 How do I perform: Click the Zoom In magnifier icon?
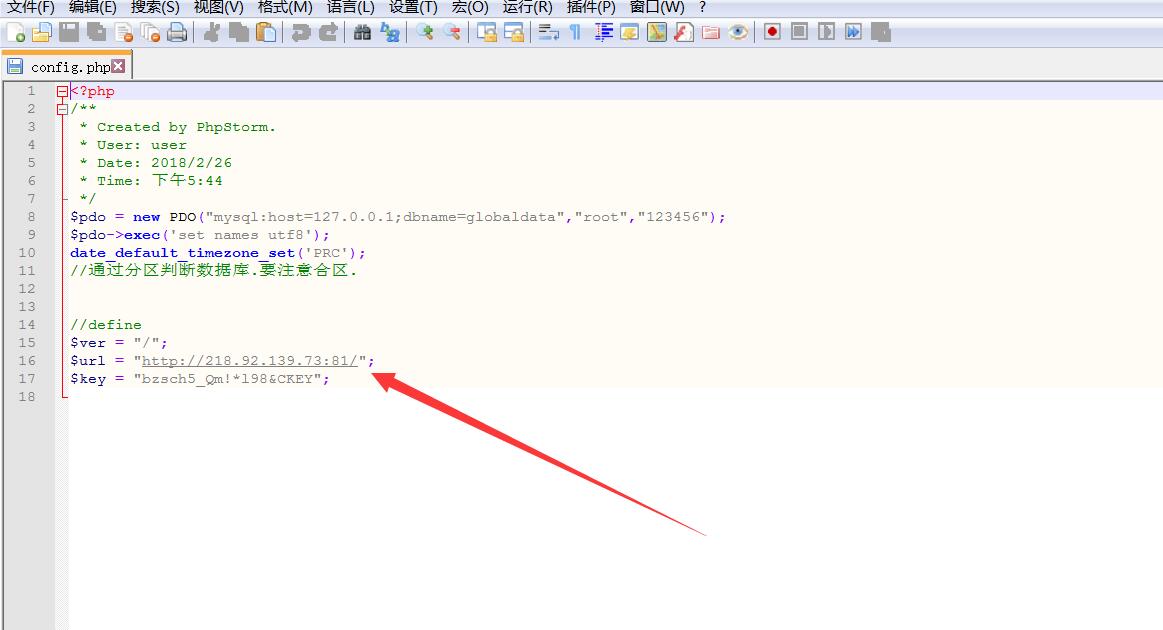click(x=426, y=32)
